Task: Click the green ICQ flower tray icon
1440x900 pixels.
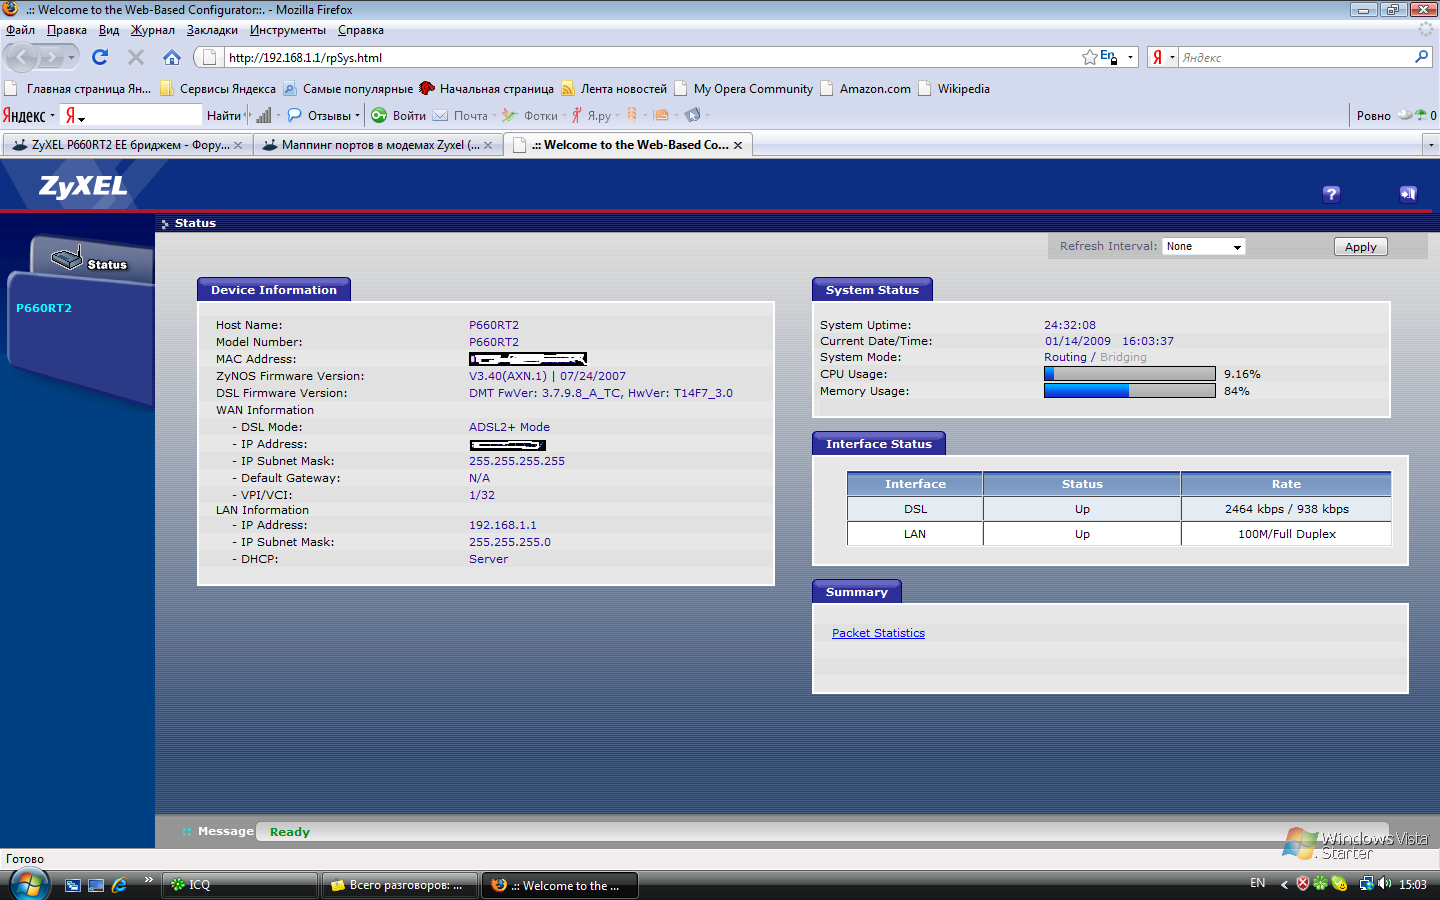Action: click(x=1320, y=883)
